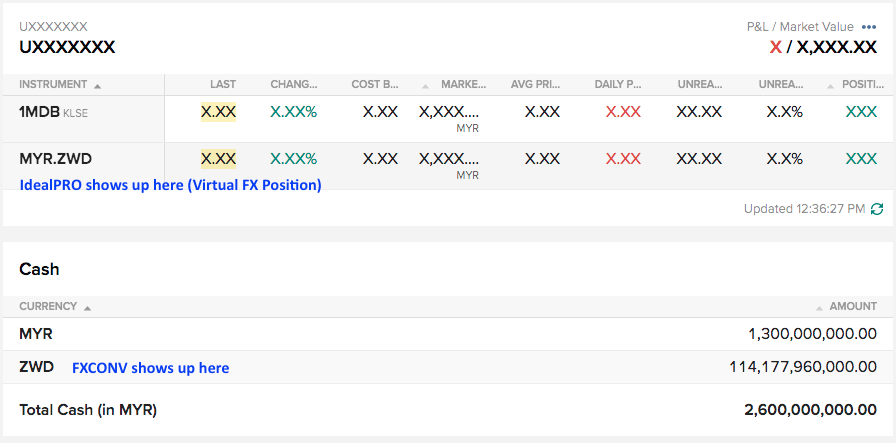Click the P&L / Market Value label
The image size is (896, 443).
[800, 27]
